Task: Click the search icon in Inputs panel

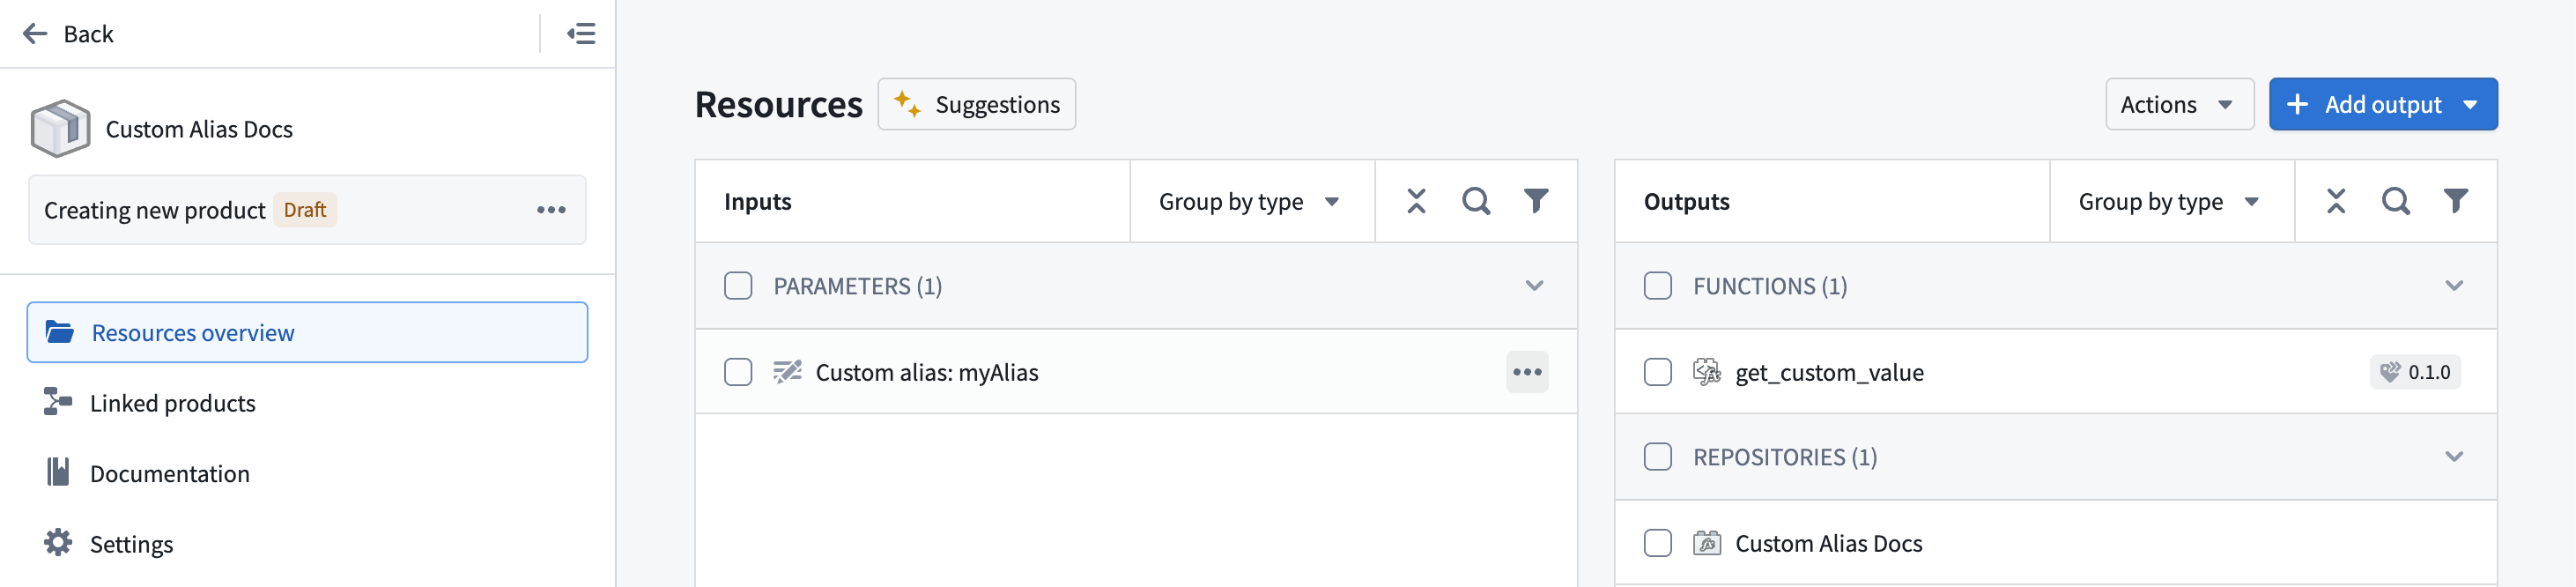Action: (x=1476, y=200)
